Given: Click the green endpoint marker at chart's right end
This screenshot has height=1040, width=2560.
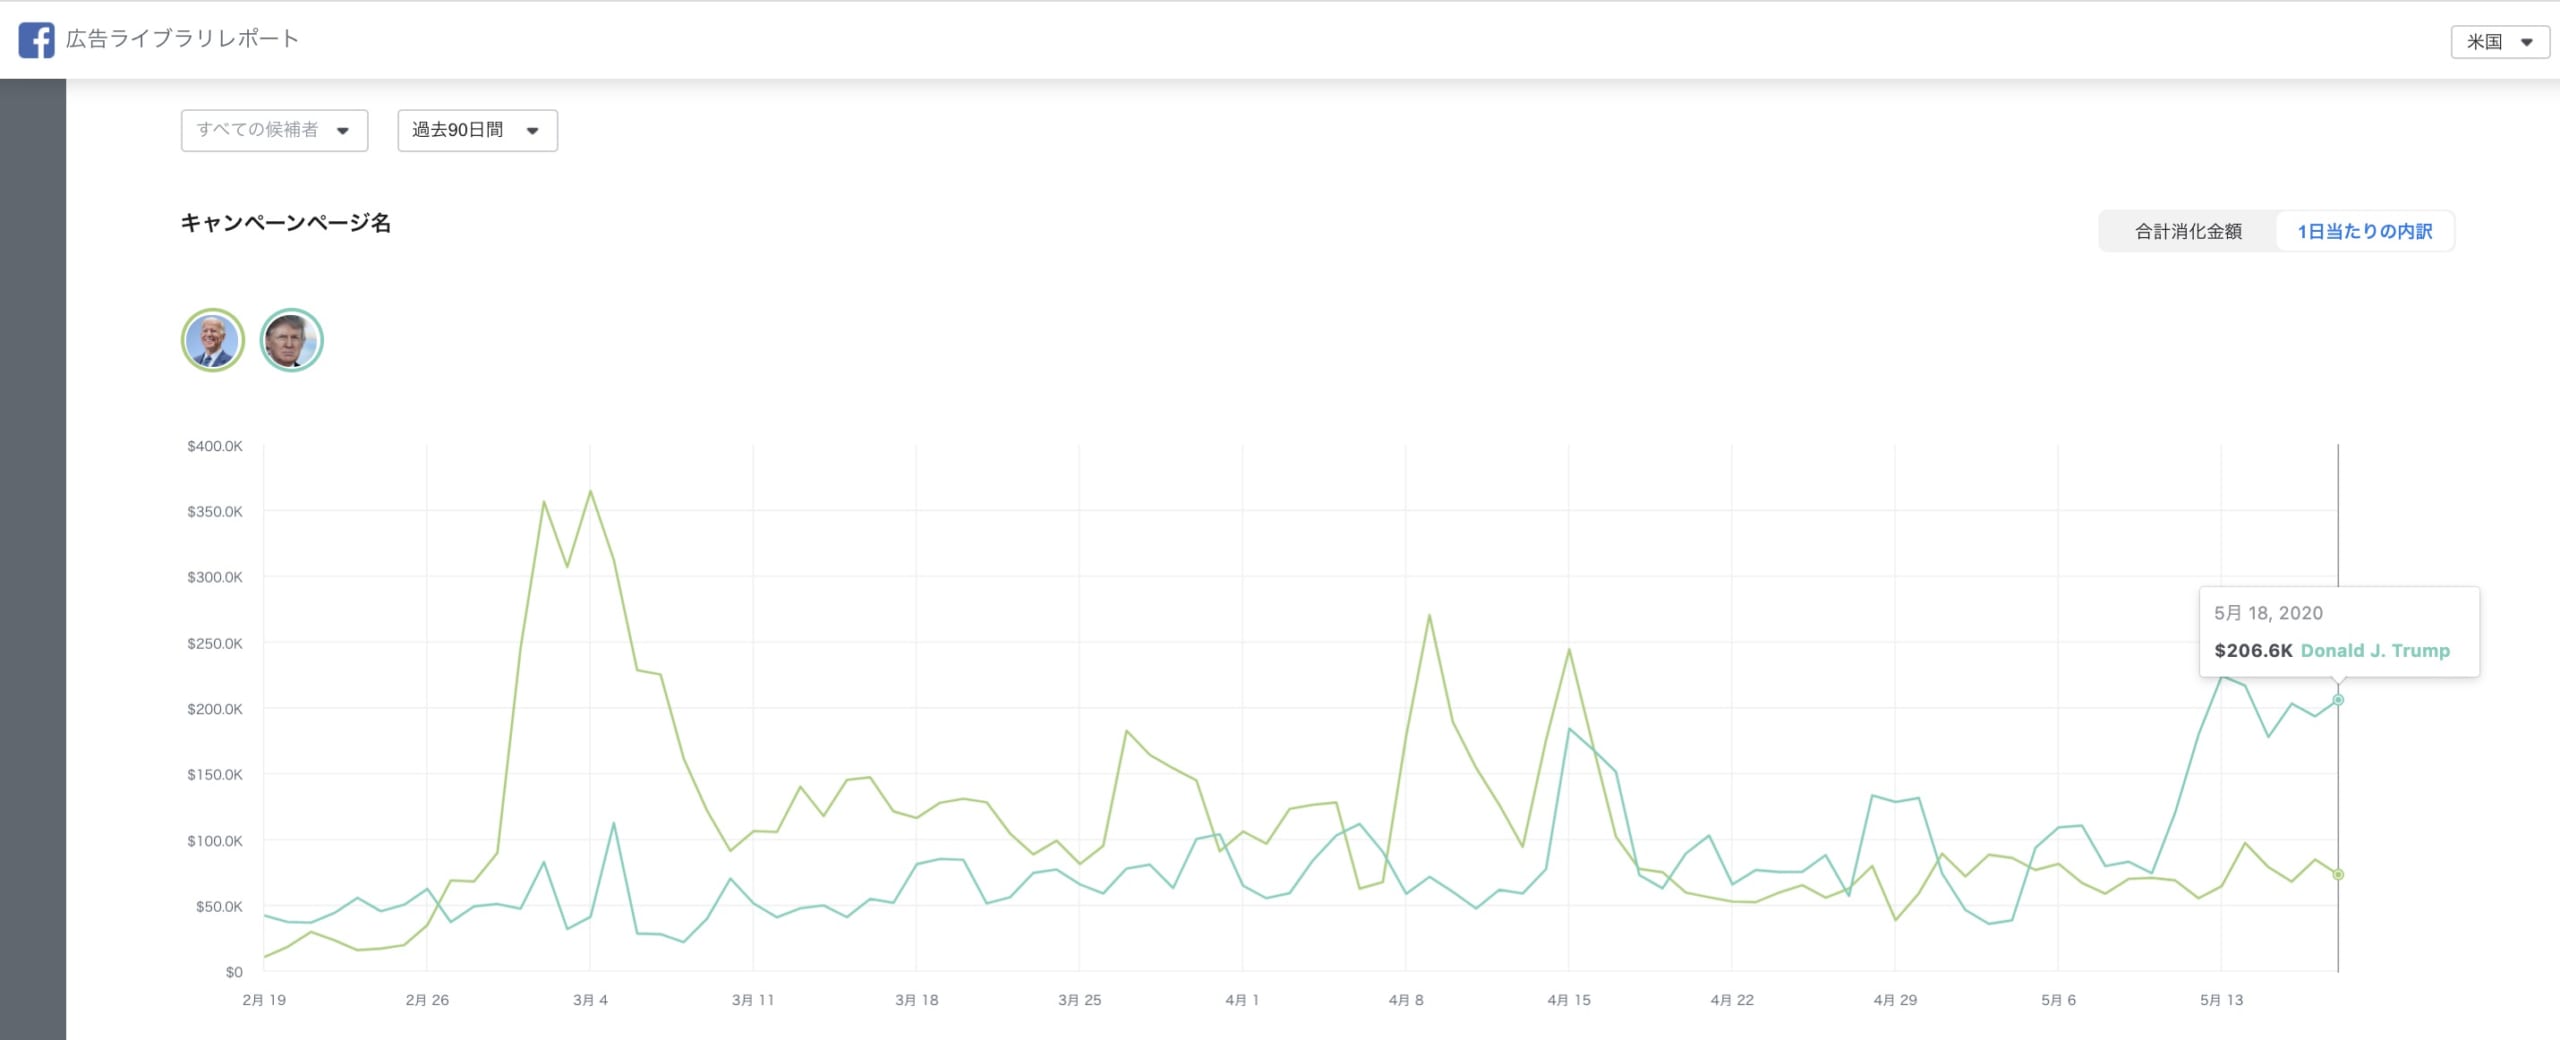Looking at the screenshot, I should coord(2338,875).
